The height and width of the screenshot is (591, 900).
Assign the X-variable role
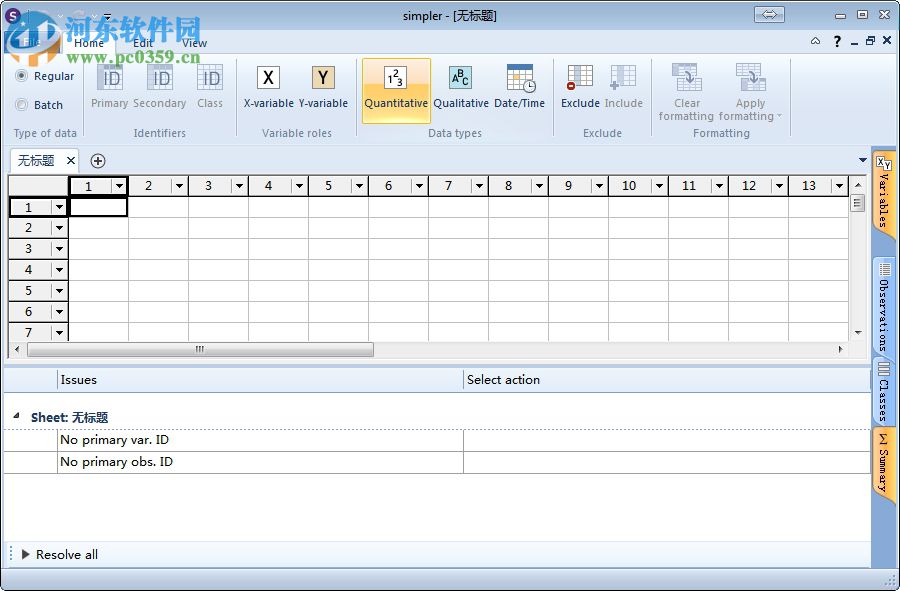pos(268,86)
